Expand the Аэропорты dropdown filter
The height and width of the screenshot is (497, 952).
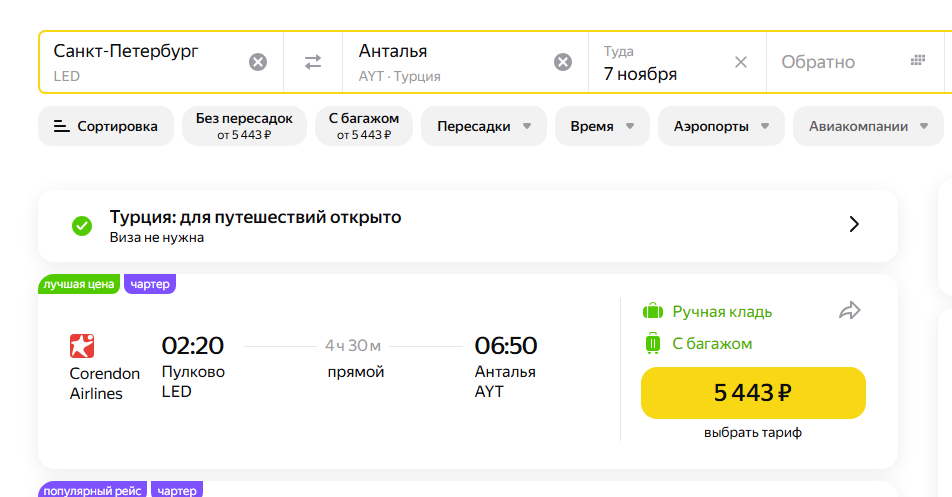click(x=721, y=126)
